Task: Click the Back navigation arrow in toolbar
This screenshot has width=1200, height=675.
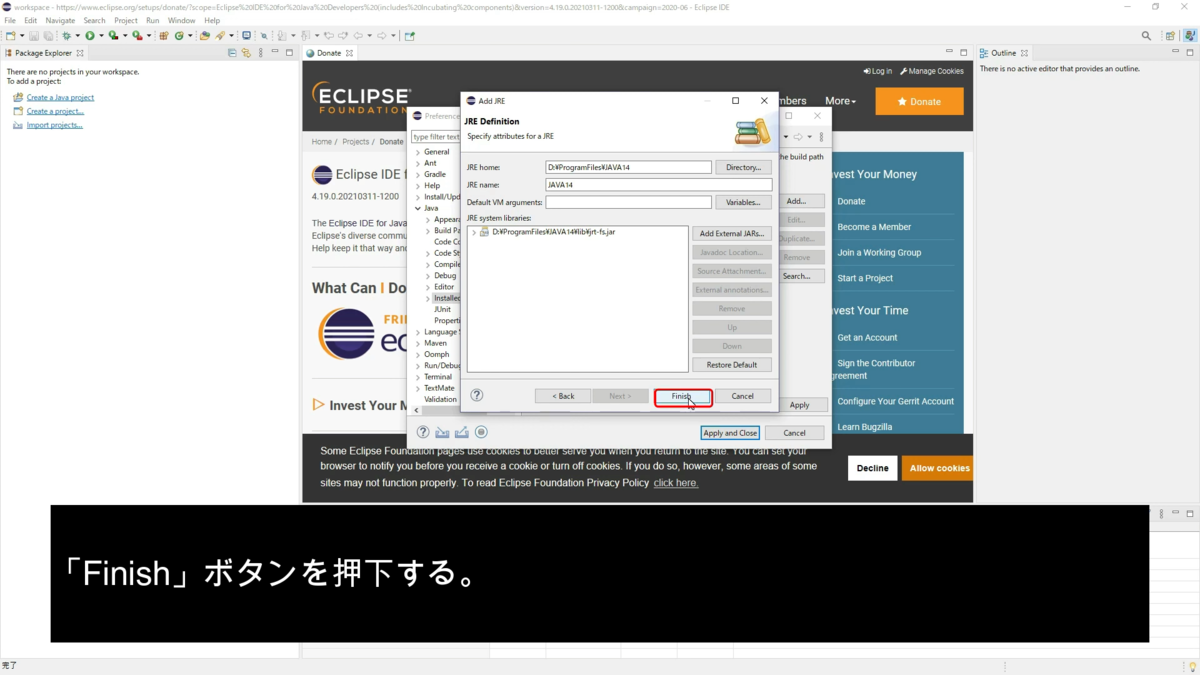Action: 358,36
